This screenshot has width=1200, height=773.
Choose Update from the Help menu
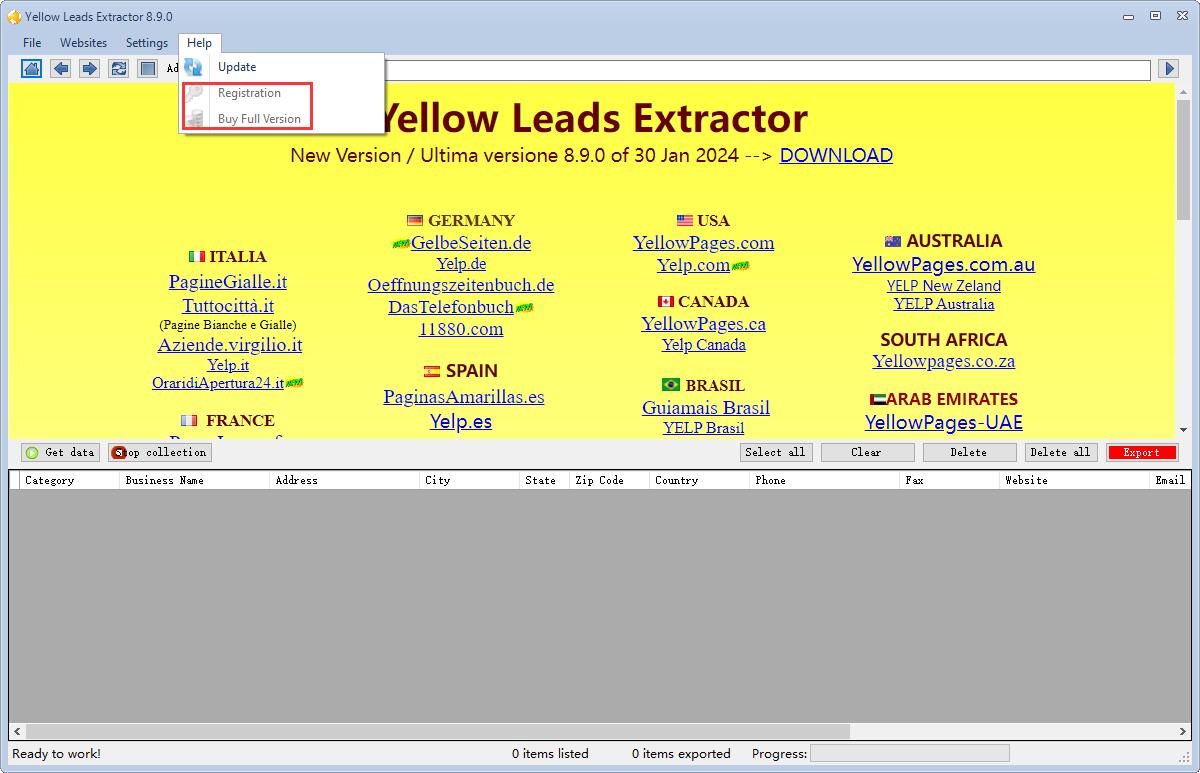pos(237,67)
